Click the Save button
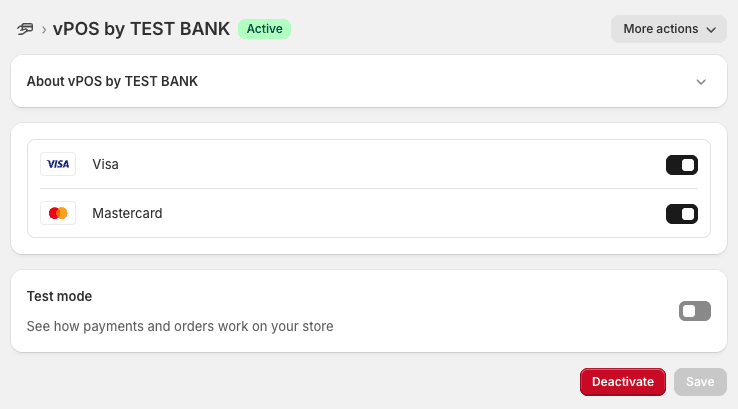 click(700, 382)
